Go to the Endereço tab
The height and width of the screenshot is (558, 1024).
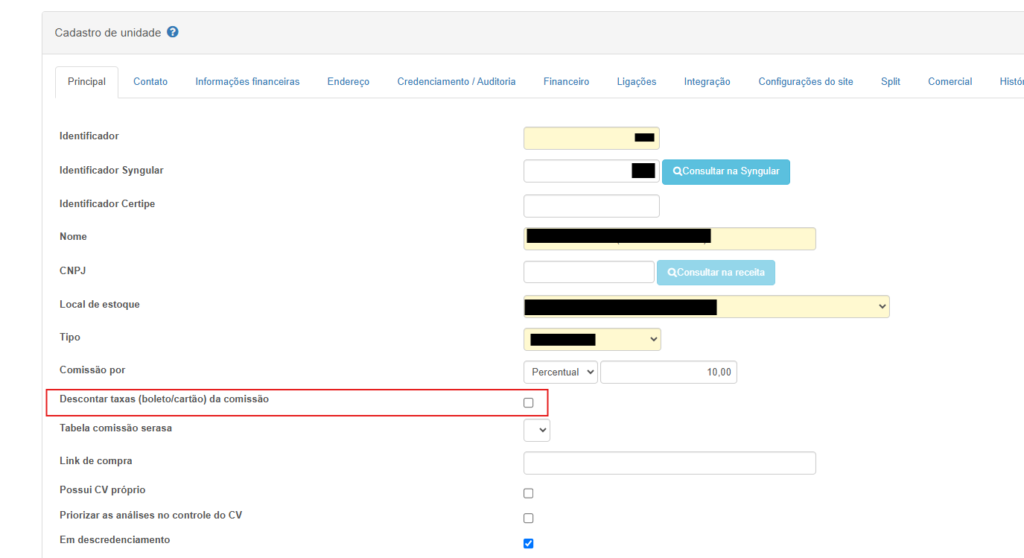[348, 82]
